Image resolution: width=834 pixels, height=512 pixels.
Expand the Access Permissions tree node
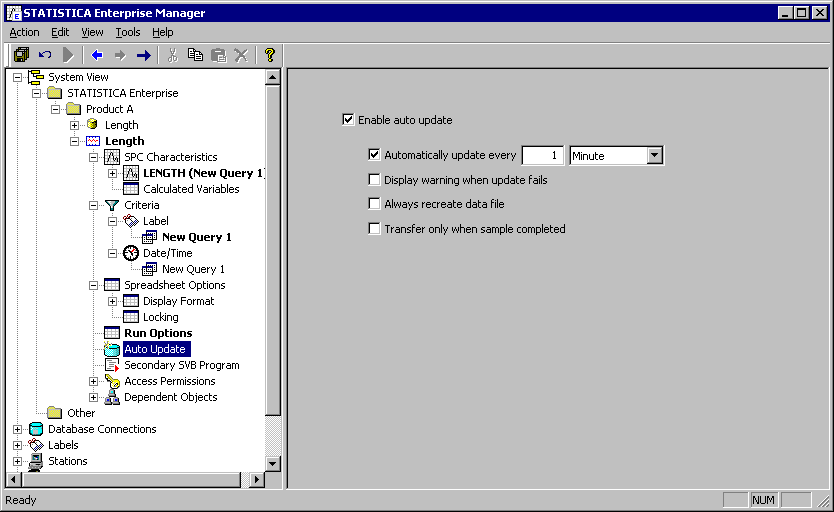94,381
